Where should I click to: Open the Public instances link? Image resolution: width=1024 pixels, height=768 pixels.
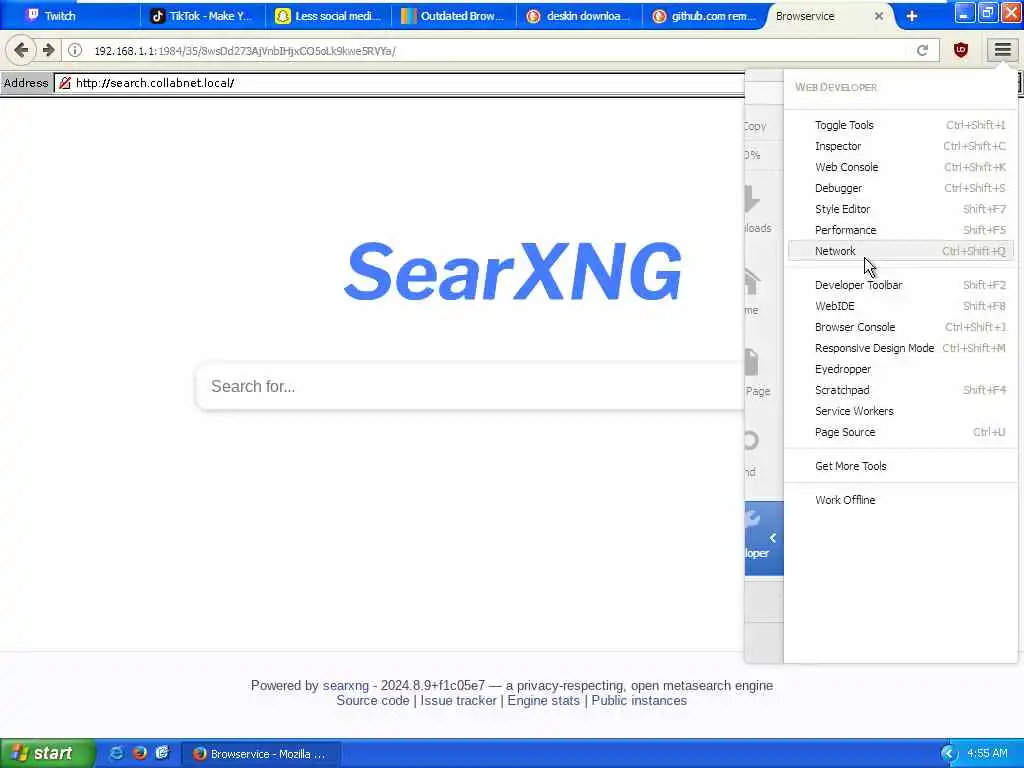[x=639, y=700]
